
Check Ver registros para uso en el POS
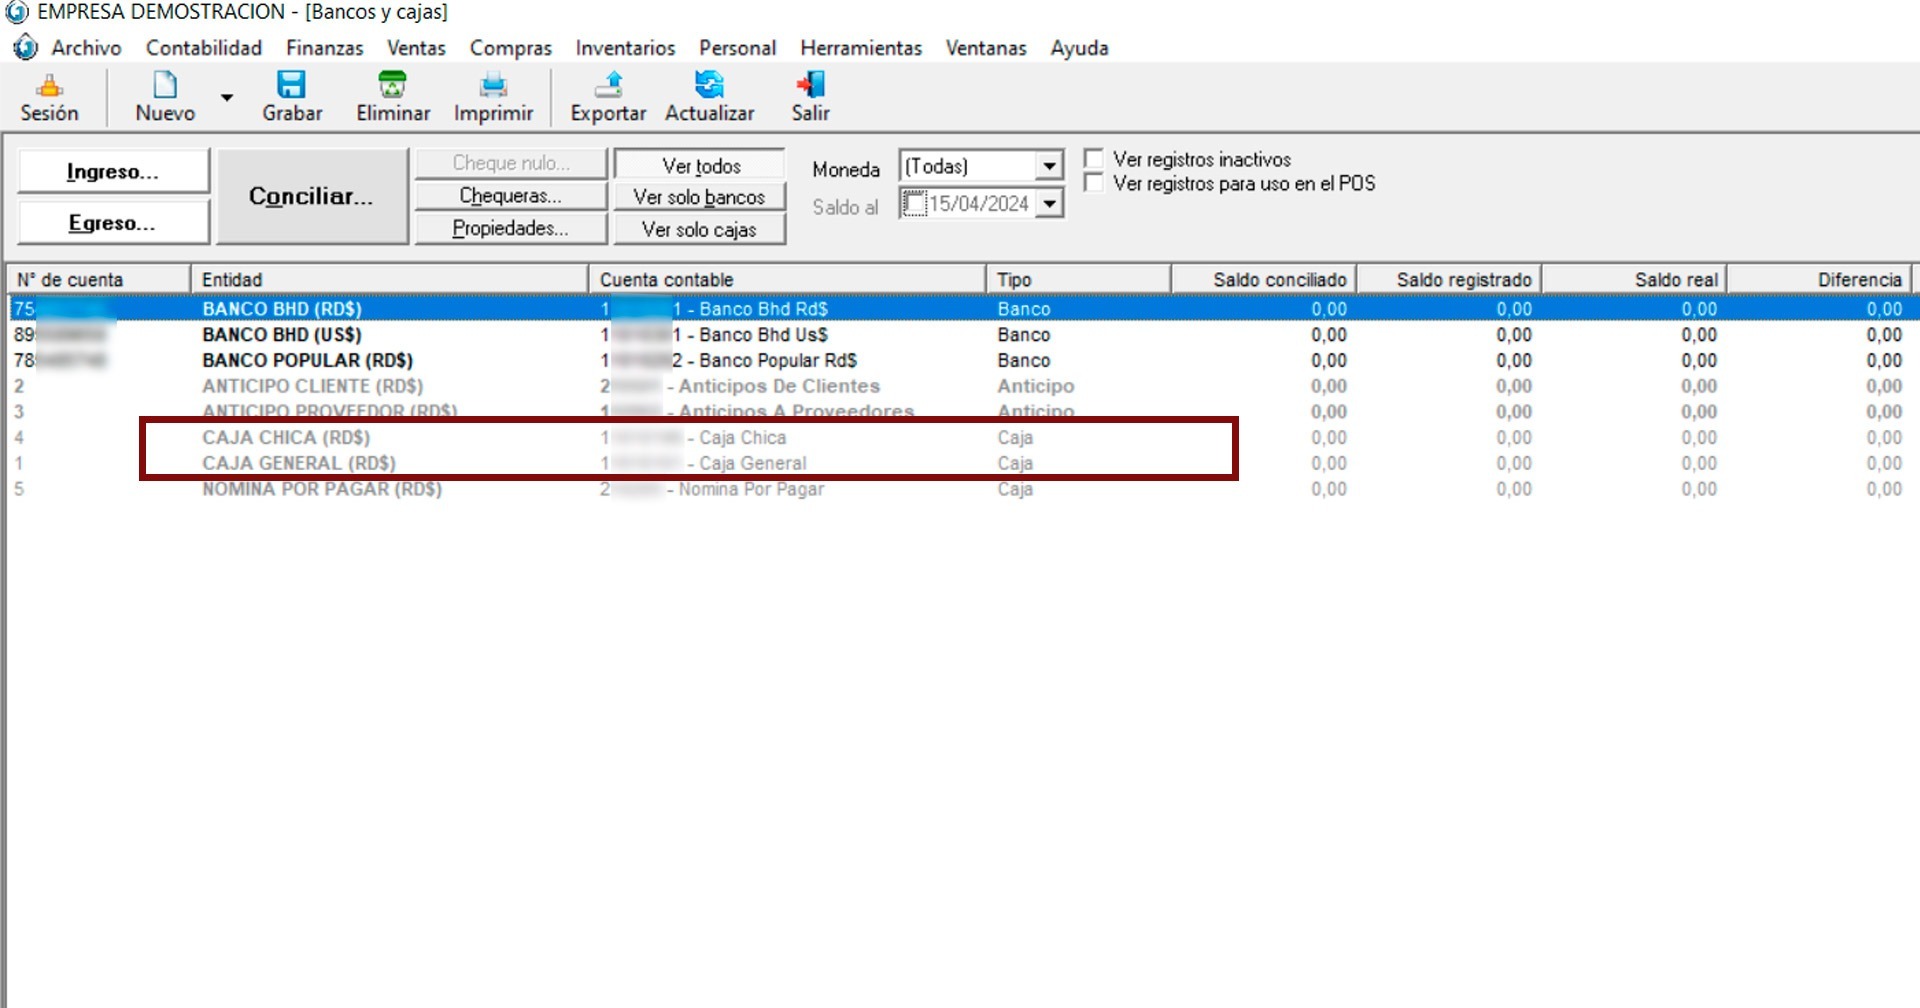1094,183
